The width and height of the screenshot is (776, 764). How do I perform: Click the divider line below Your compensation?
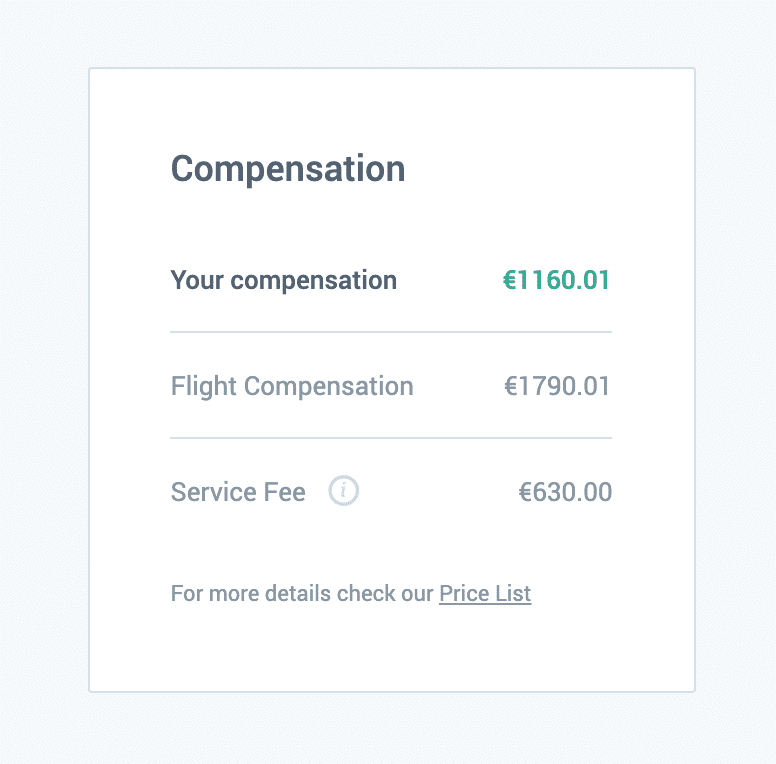point(391,332)
